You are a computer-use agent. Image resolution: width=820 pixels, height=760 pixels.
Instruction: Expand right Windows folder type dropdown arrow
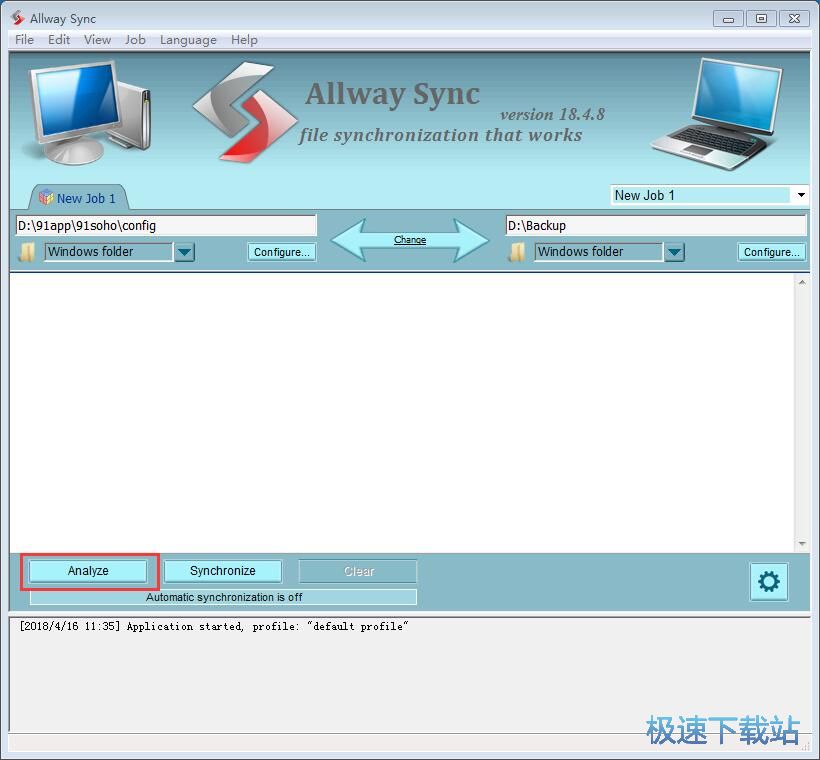(674, 252)
